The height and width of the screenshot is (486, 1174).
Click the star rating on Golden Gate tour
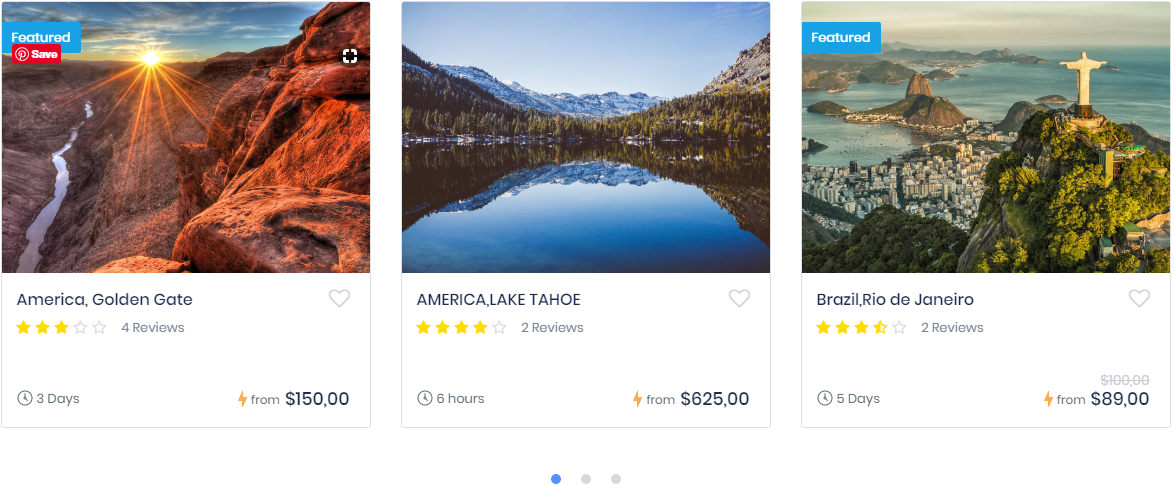point(61,328)
